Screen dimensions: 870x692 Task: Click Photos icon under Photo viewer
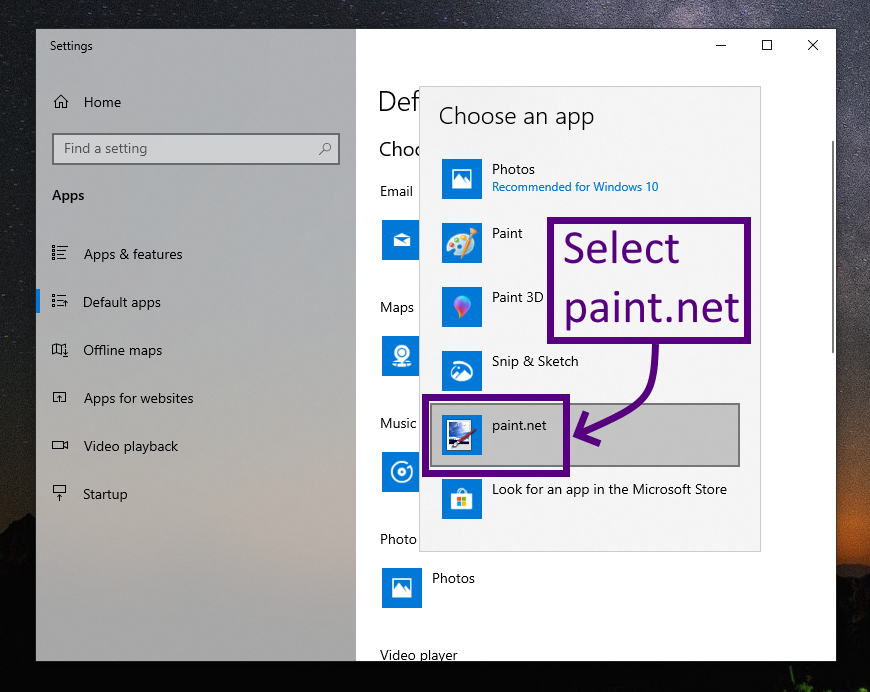[x=402, y=588]
